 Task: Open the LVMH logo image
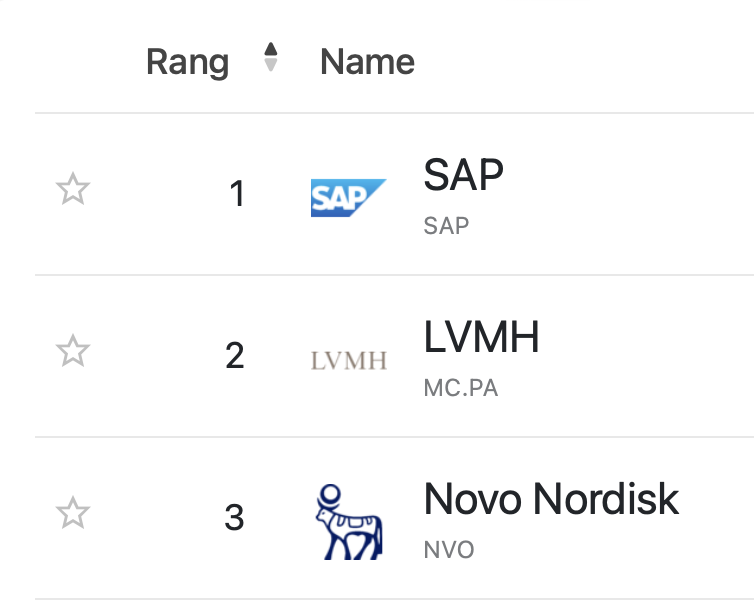click(x=348, y=361)
